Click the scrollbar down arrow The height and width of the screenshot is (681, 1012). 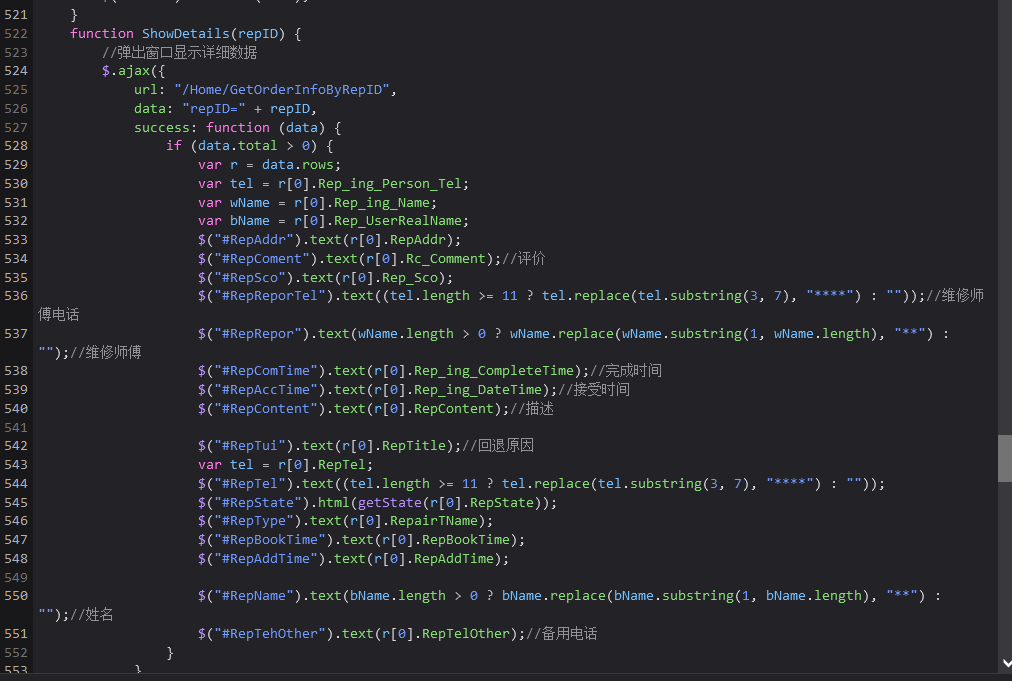tap(1006, 664)
